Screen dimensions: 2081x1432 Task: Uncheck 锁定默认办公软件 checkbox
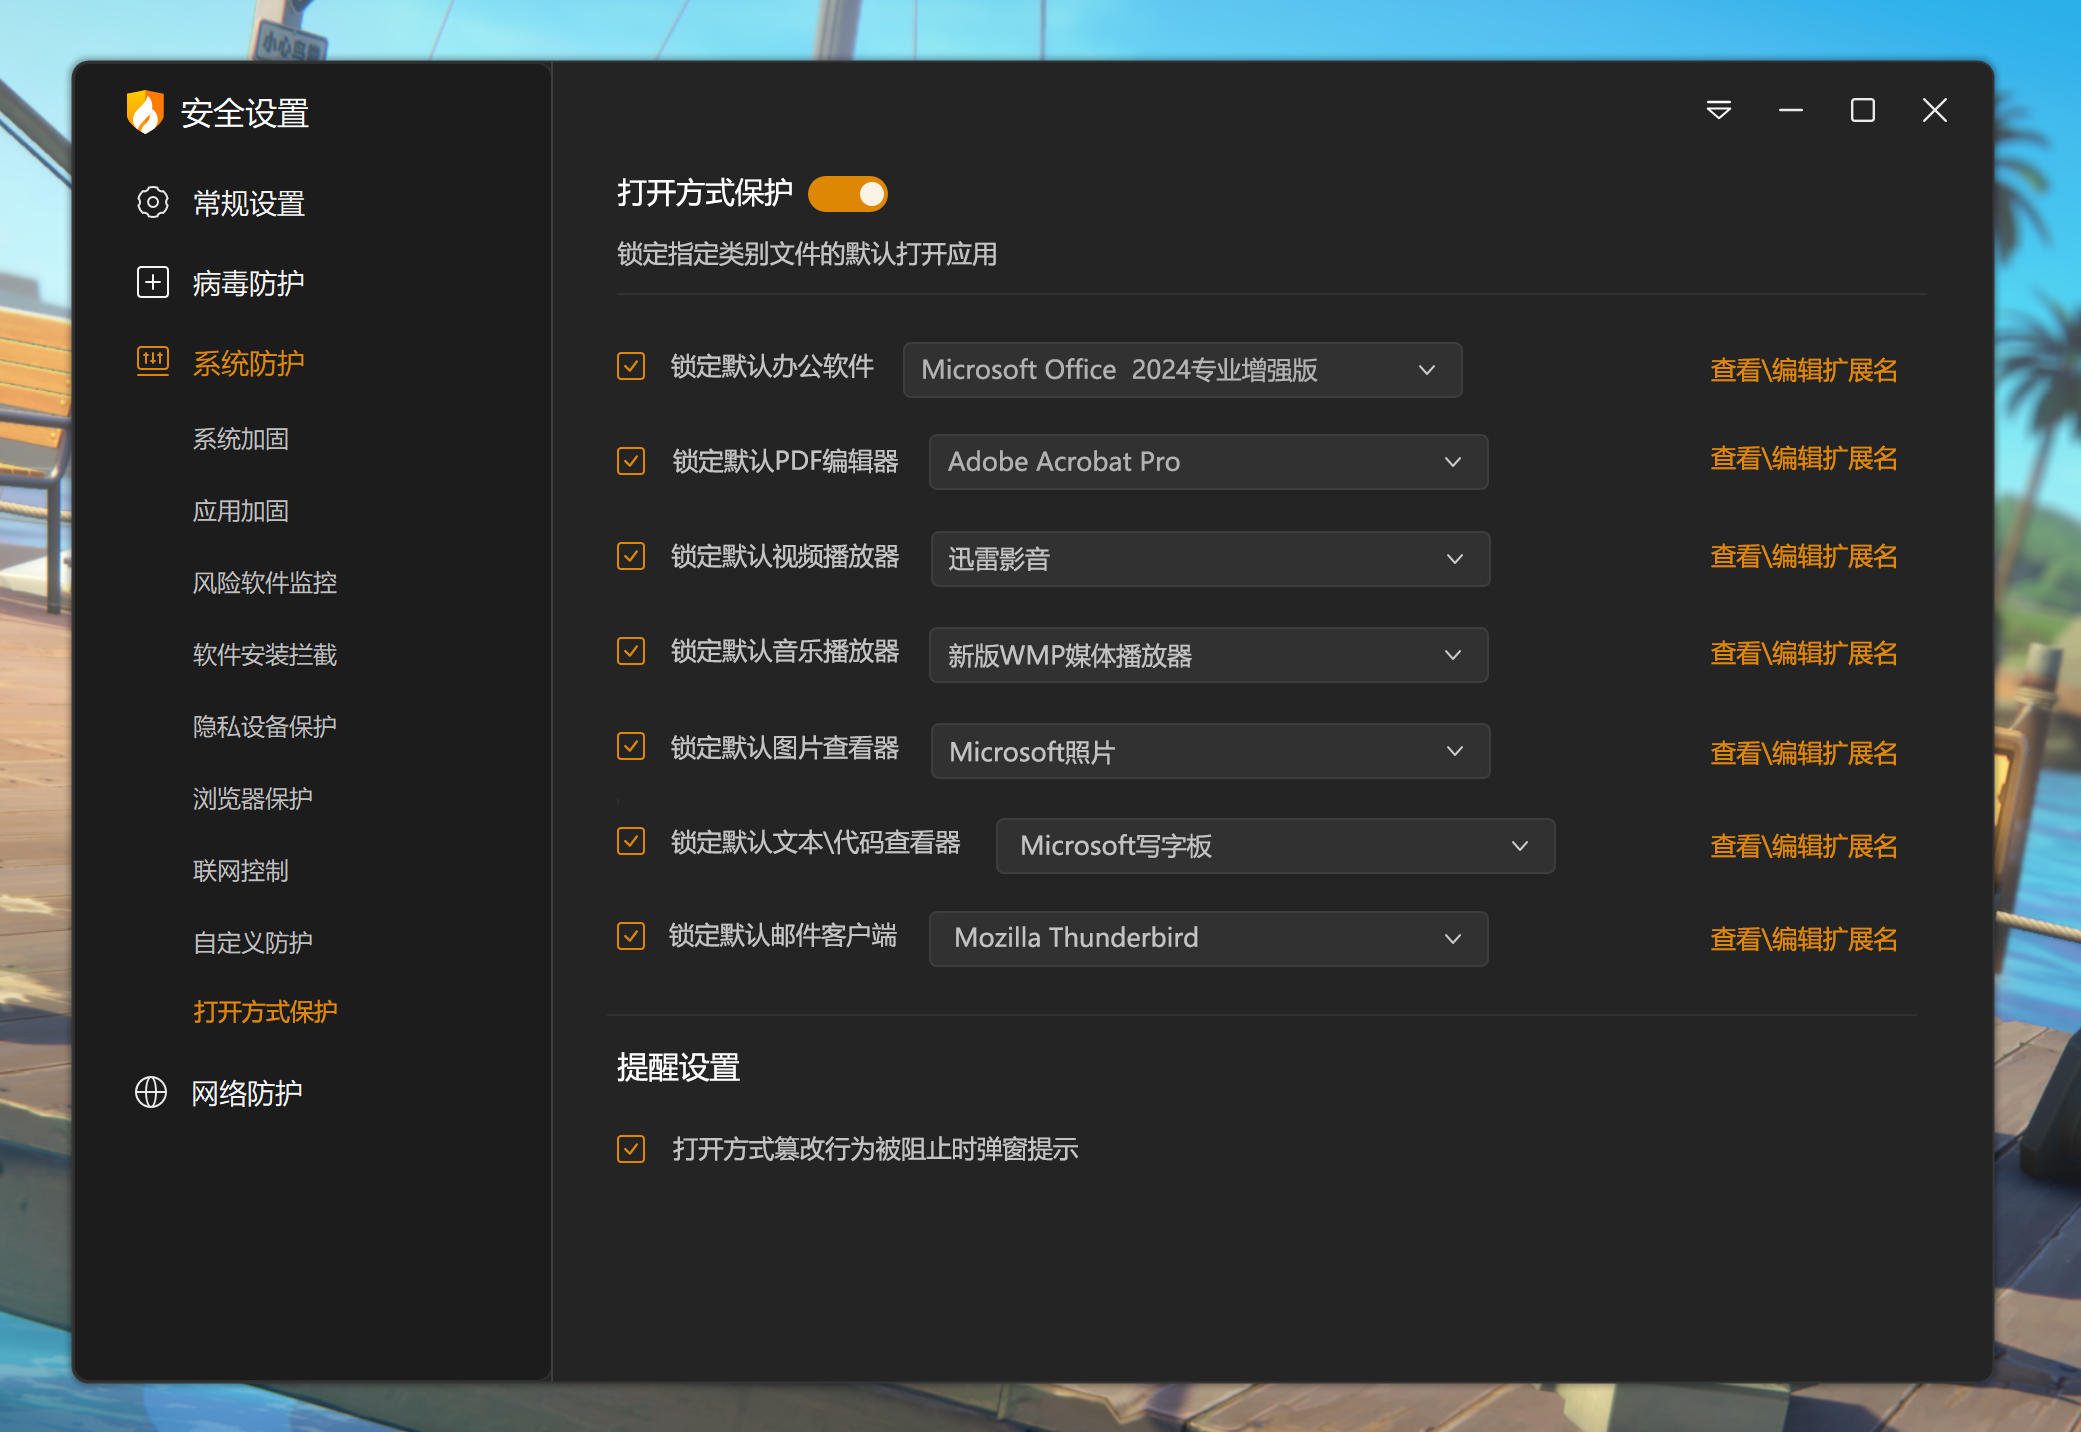pos(631,366)
